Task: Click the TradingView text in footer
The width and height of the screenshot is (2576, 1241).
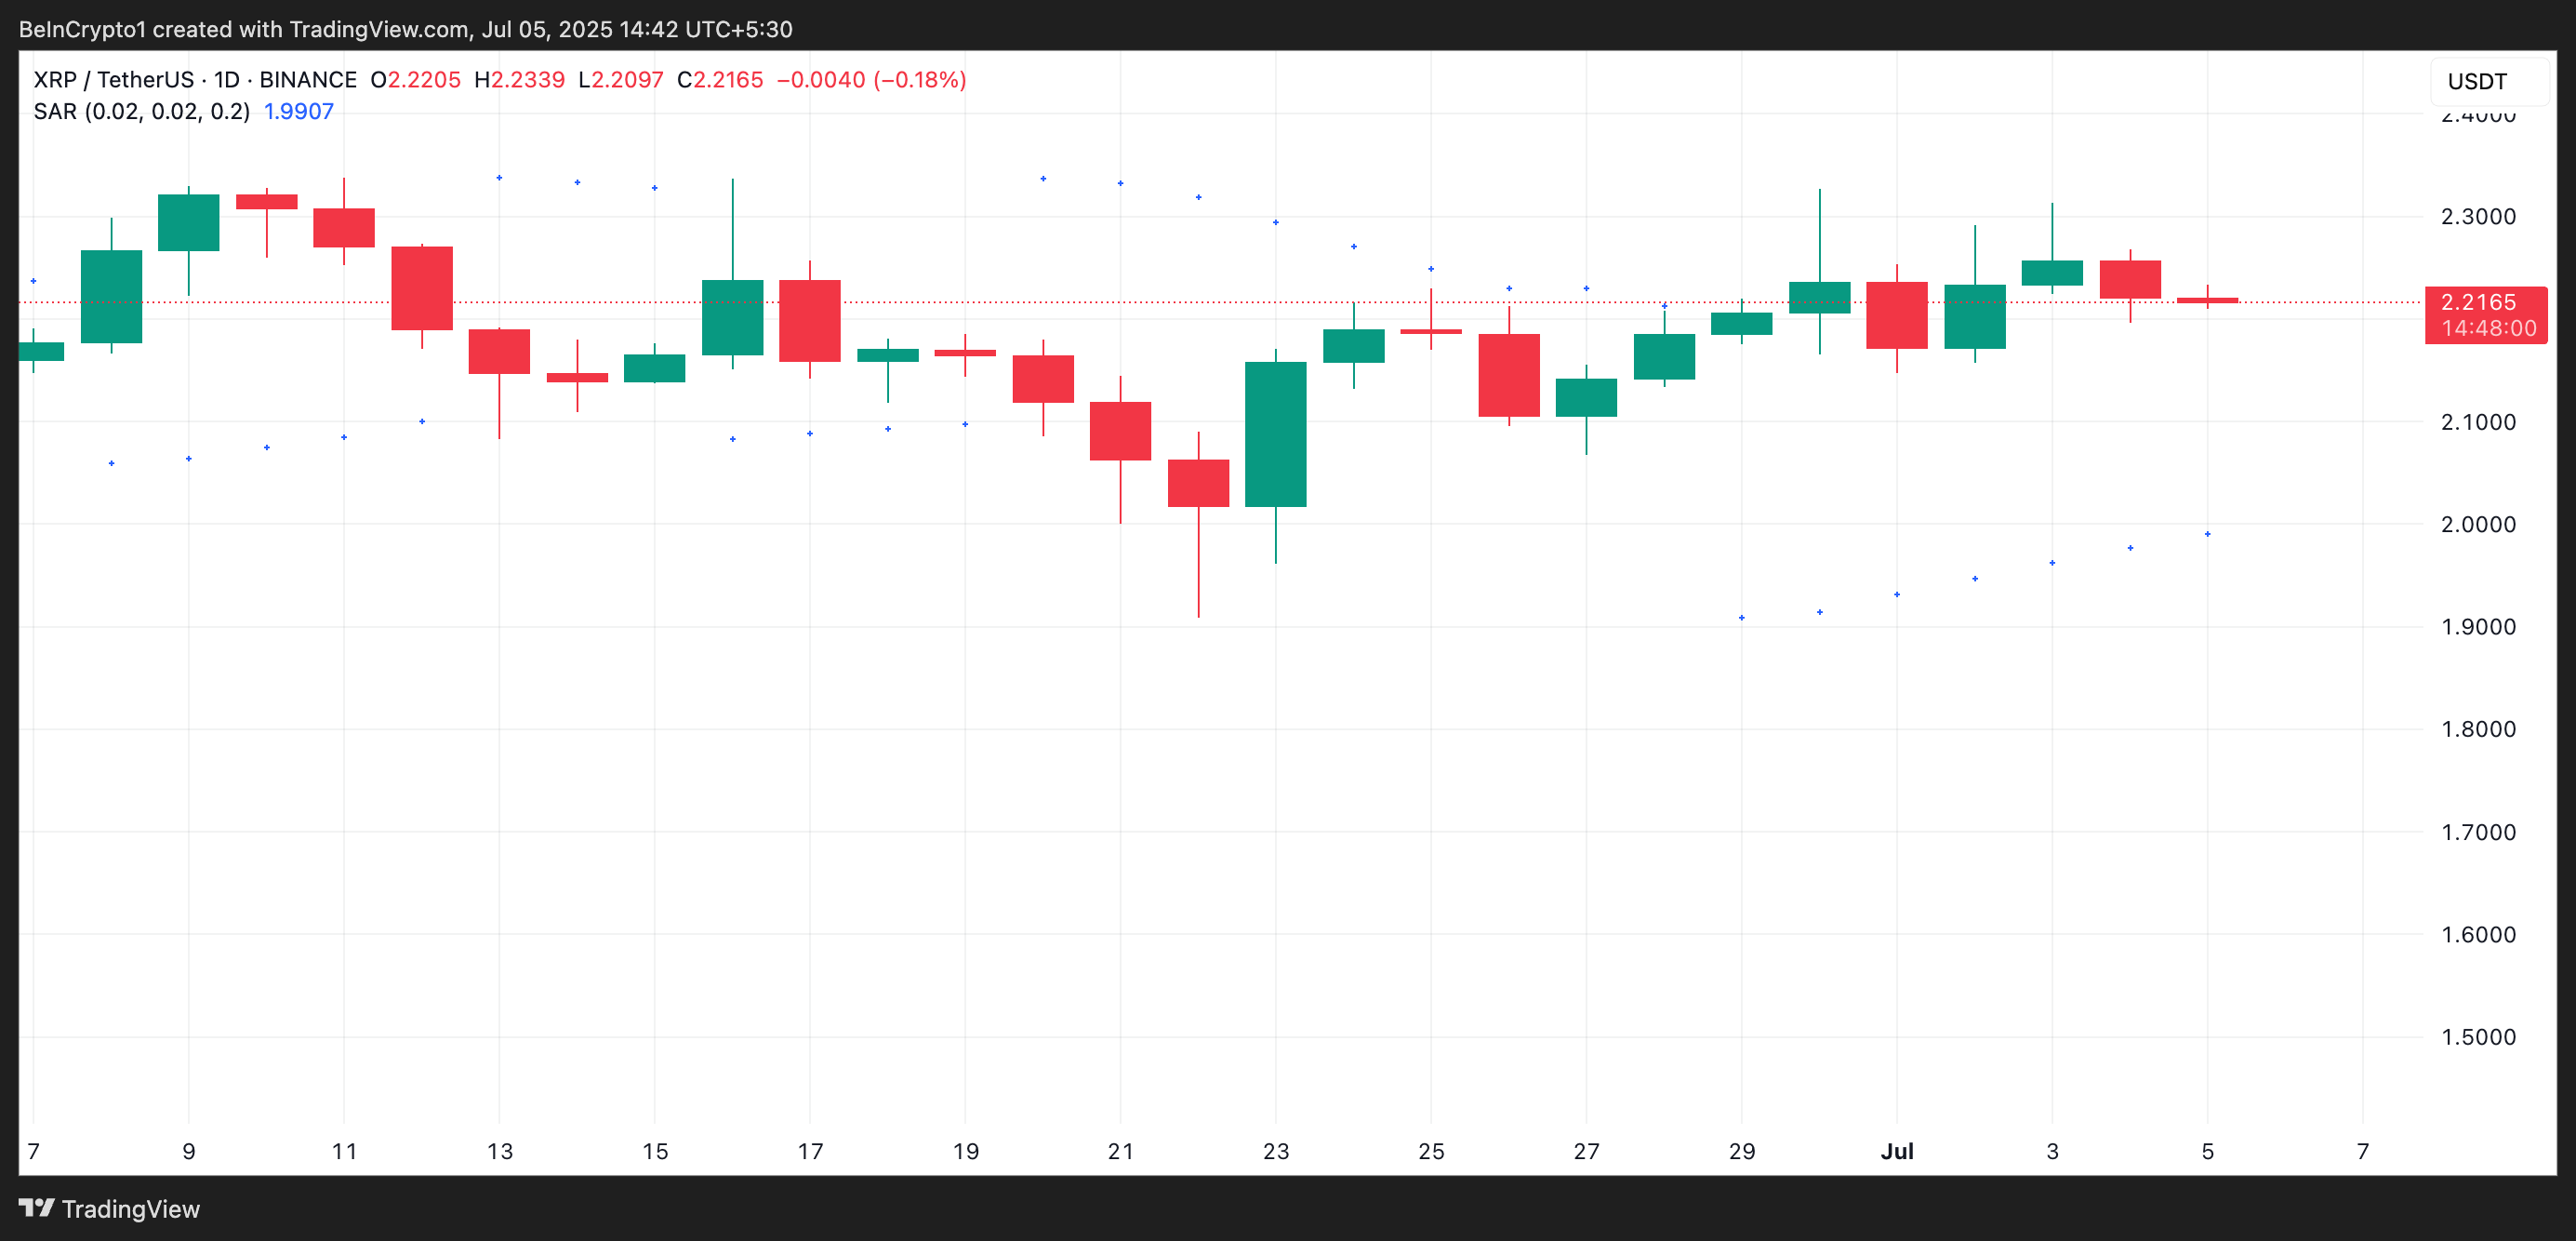Action: point(130,1209)
